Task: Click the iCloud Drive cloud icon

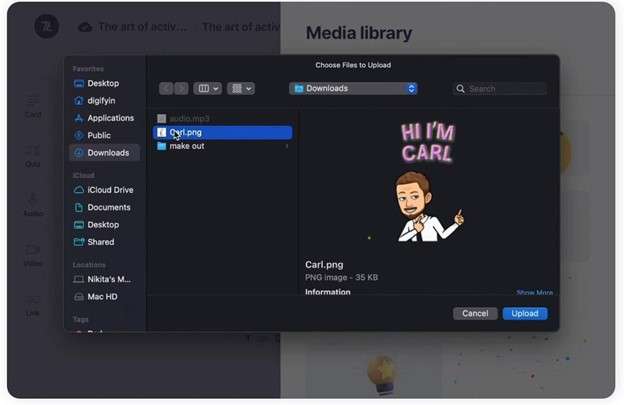Action: pyautogui.click(x=79, y=190)
